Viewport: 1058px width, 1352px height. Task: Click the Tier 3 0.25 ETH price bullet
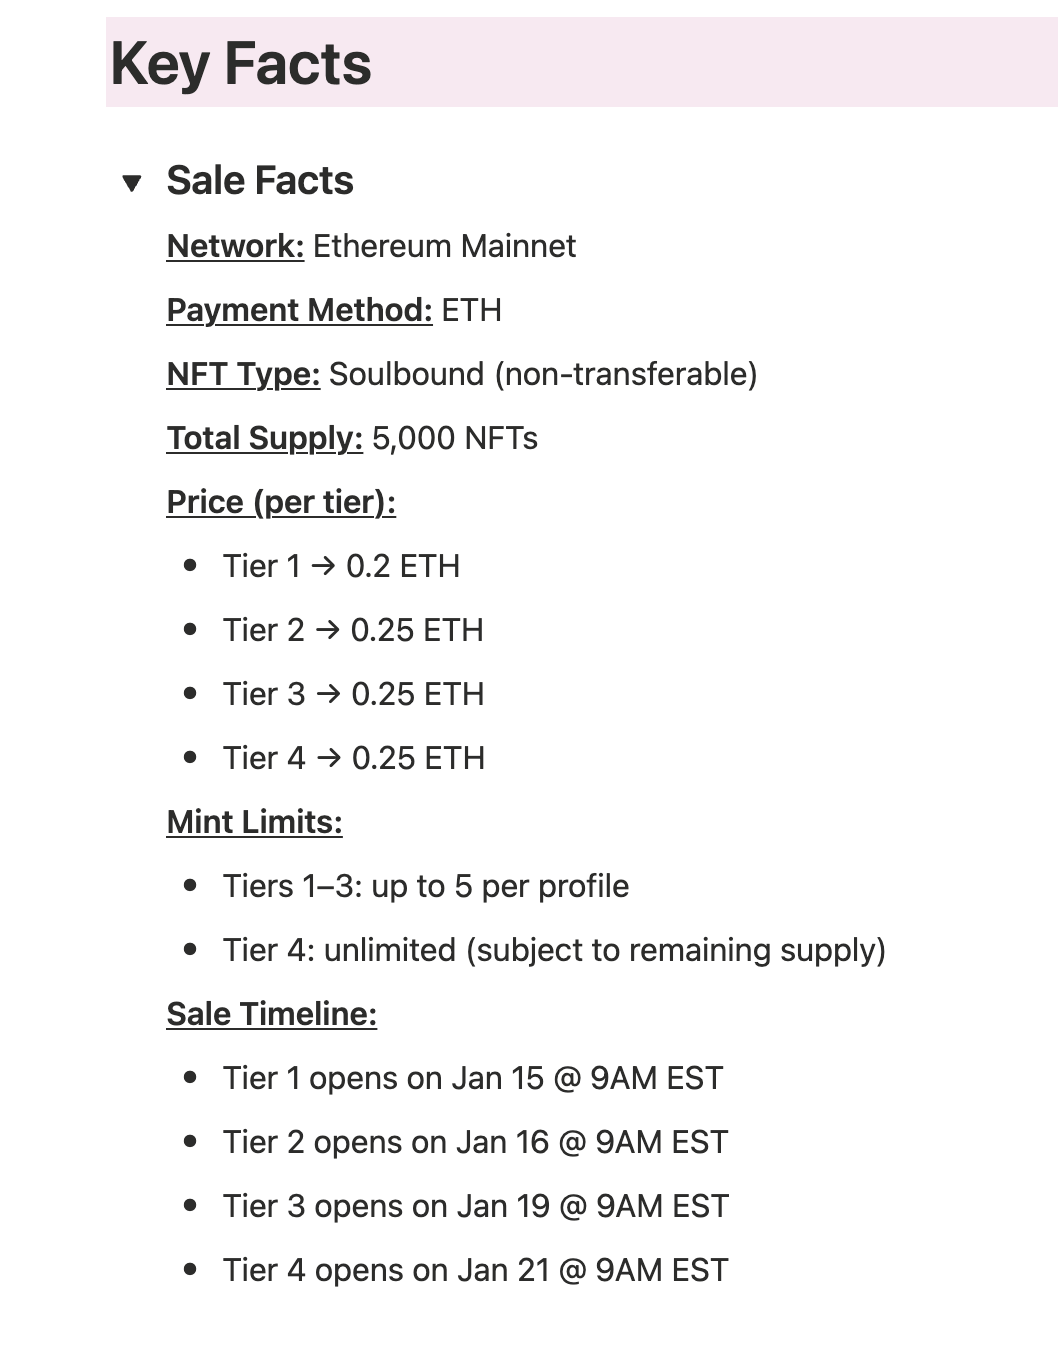[x=353, y=694]
